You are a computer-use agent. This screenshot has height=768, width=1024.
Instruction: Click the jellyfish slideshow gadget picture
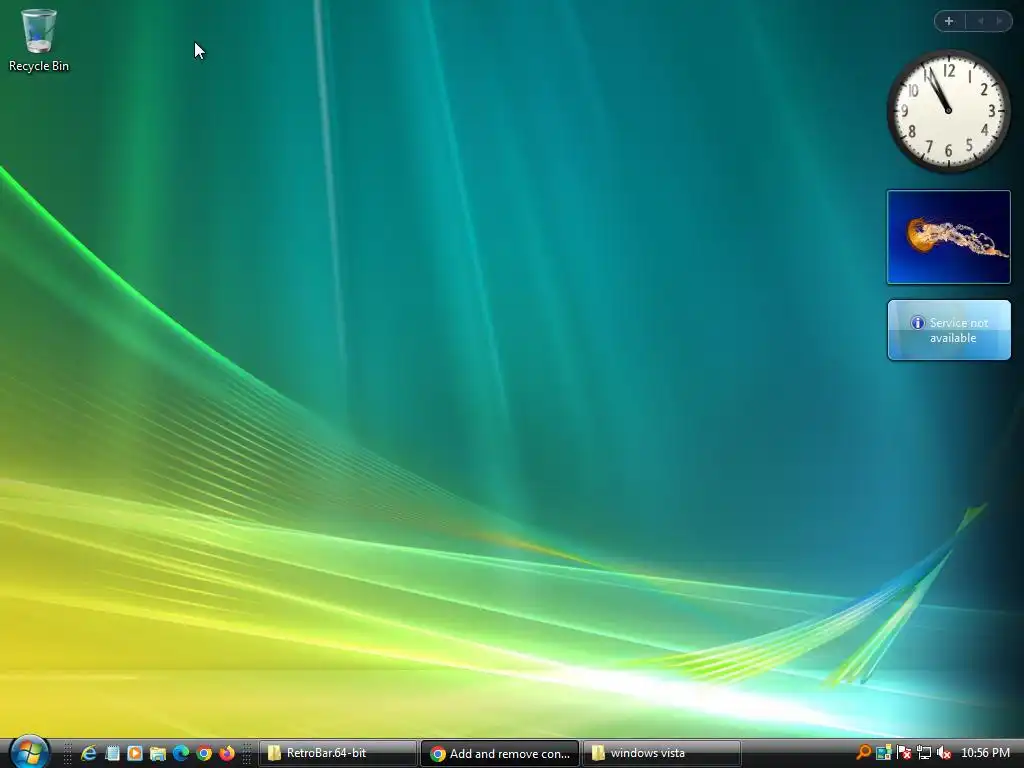[x=948, y=237]
